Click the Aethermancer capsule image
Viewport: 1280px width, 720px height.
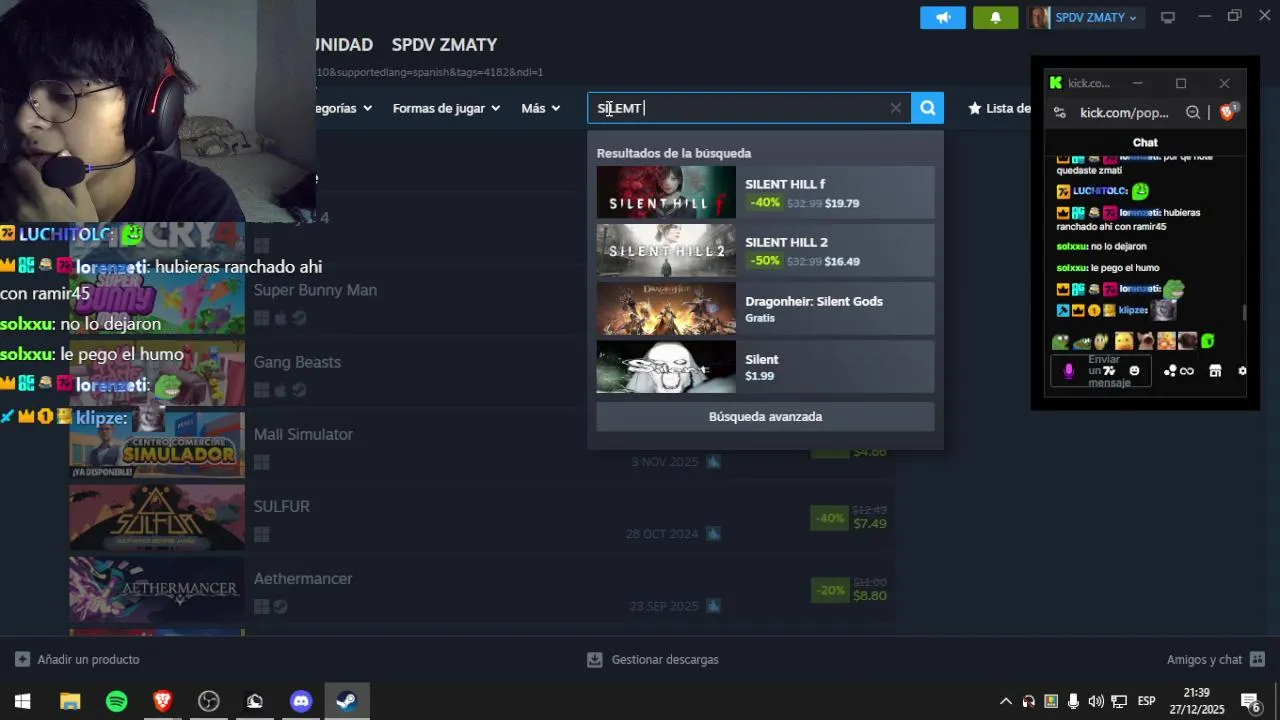click(157, 589)
